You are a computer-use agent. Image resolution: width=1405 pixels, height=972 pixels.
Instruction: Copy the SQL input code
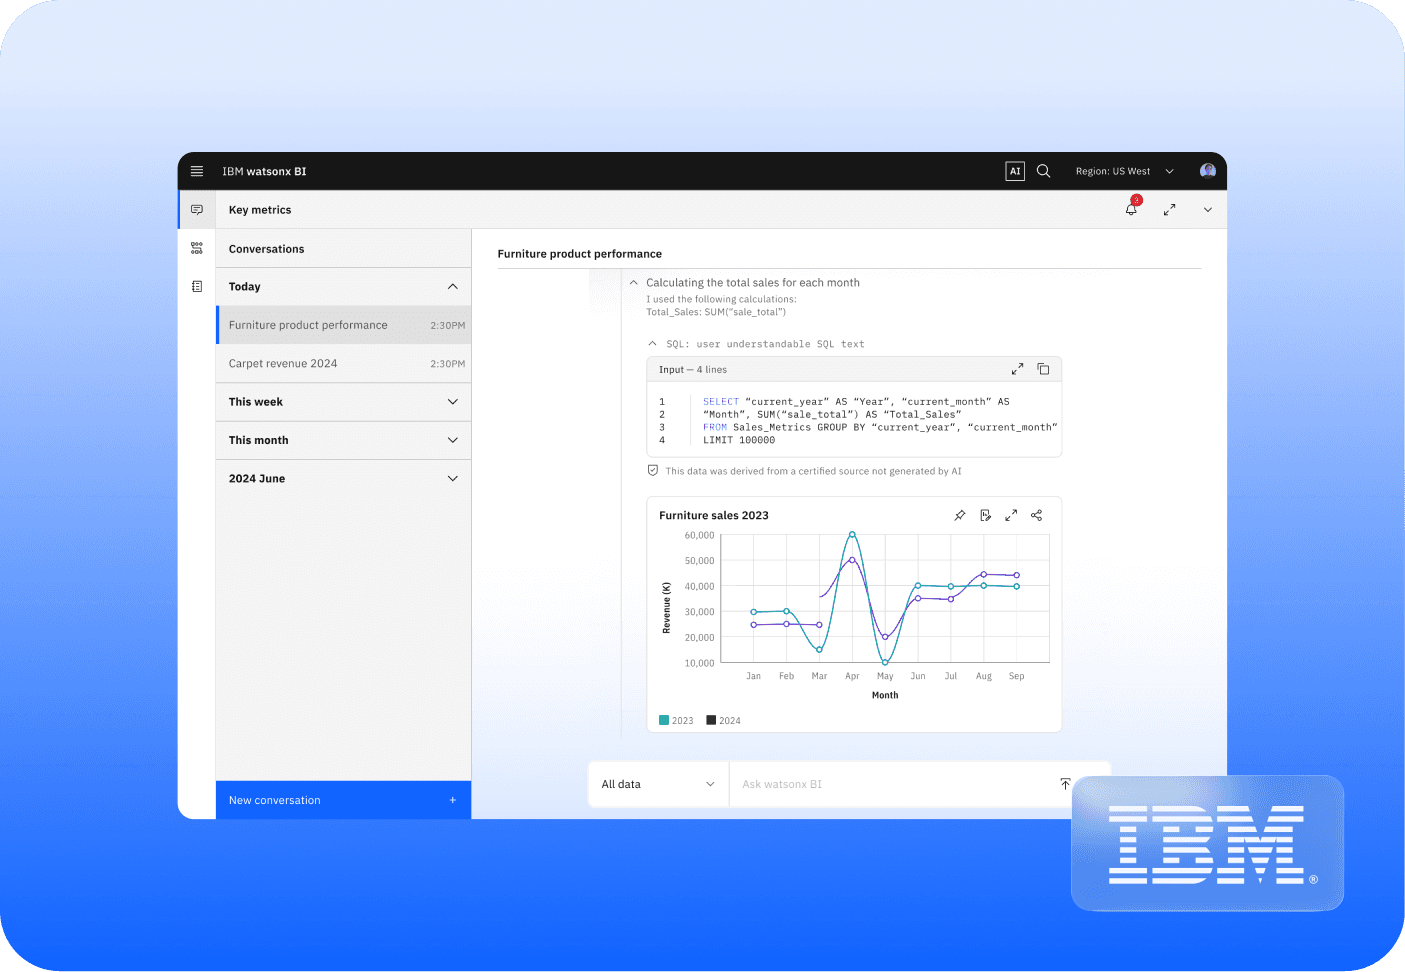(1043, 369)
